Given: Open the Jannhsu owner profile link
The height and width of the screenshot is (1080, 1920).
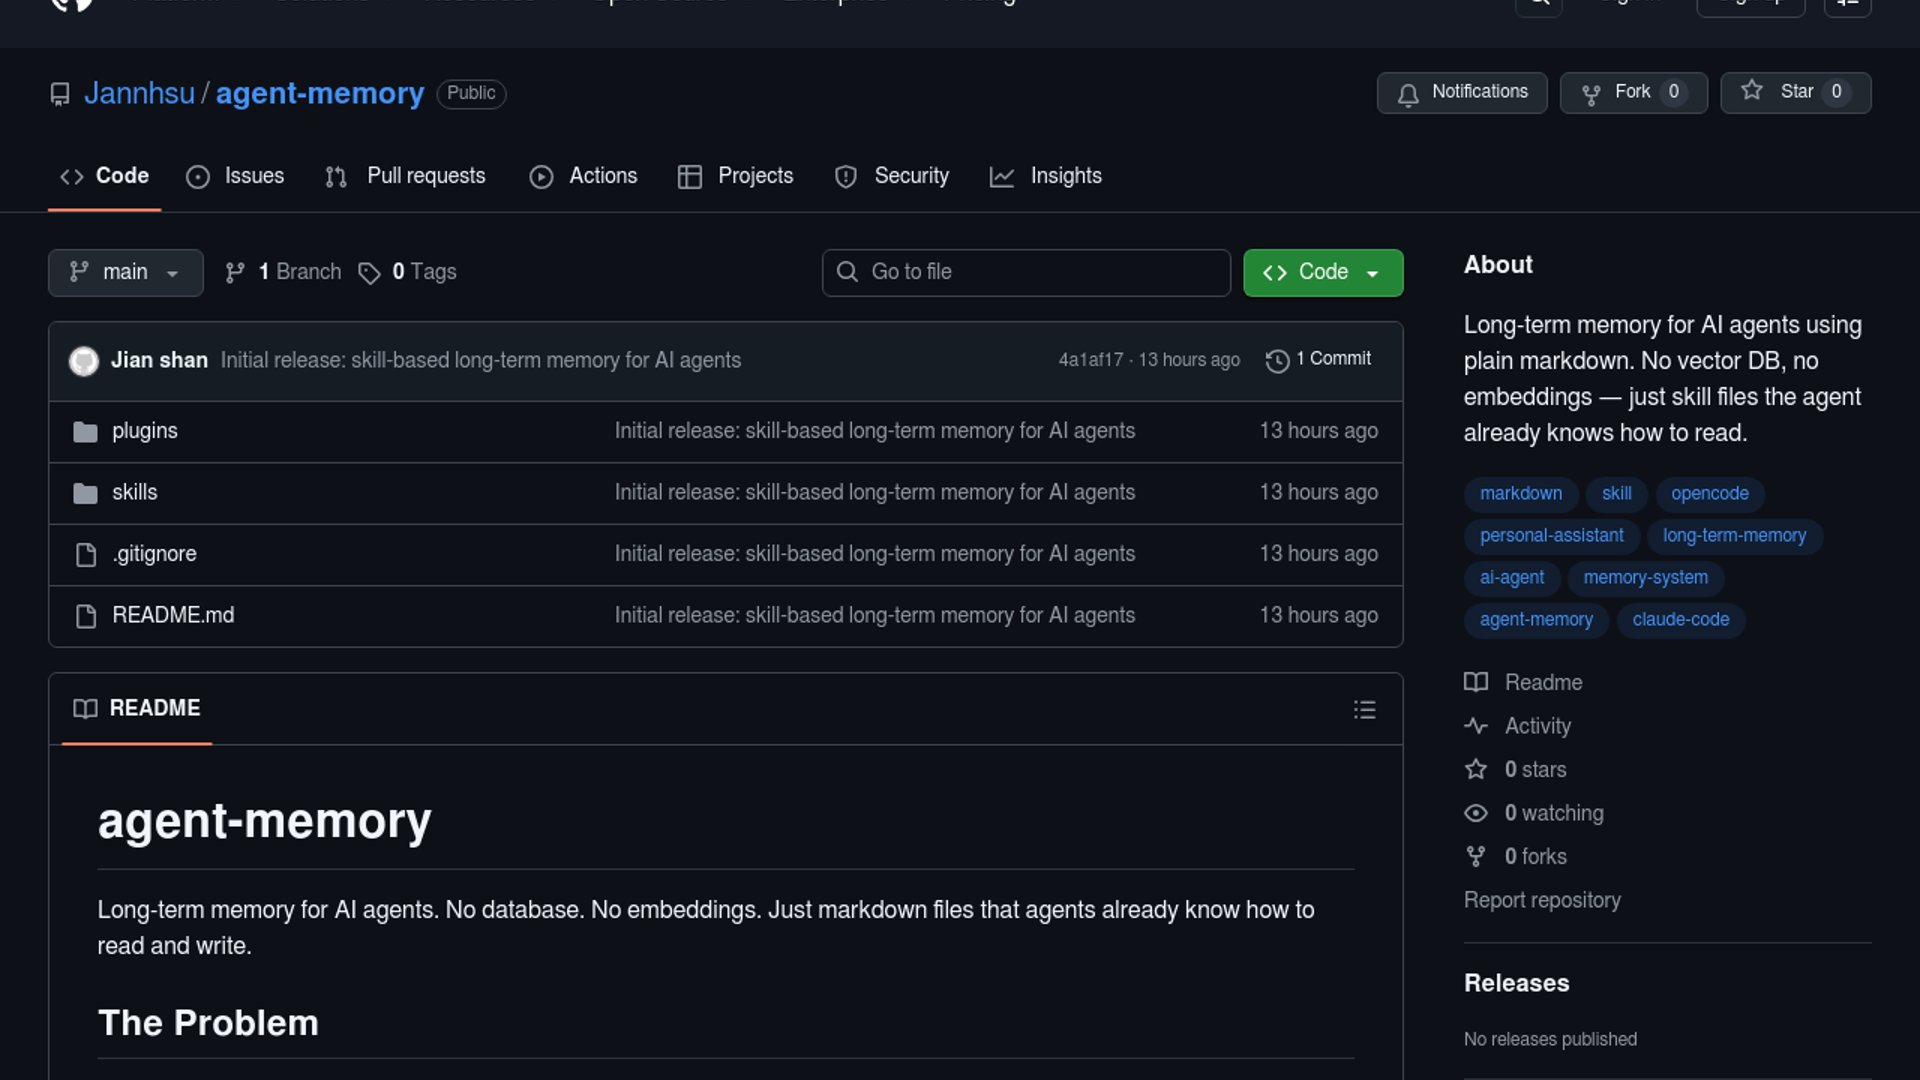Looking at the screenshot, I should (x=139, y=94).
